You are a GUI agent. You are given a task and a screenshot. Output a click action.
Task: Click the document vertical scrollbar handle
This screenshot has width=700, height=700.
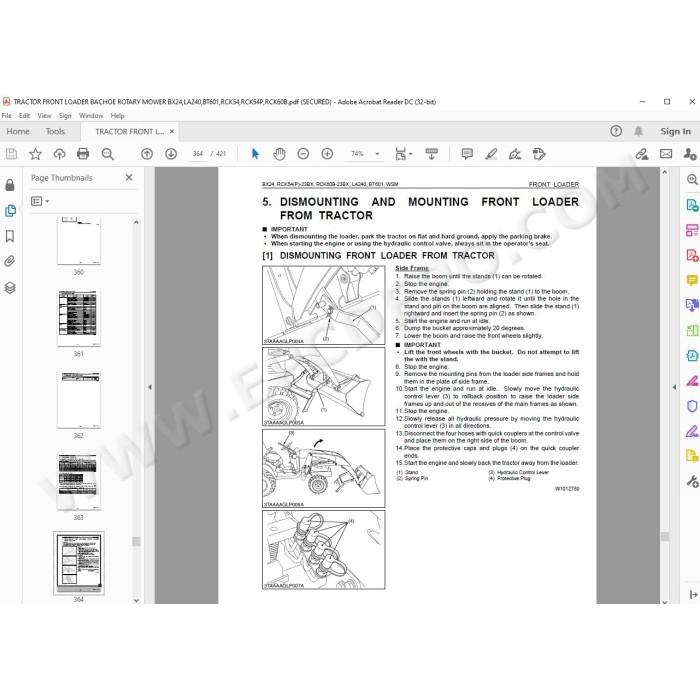point(664,536)
